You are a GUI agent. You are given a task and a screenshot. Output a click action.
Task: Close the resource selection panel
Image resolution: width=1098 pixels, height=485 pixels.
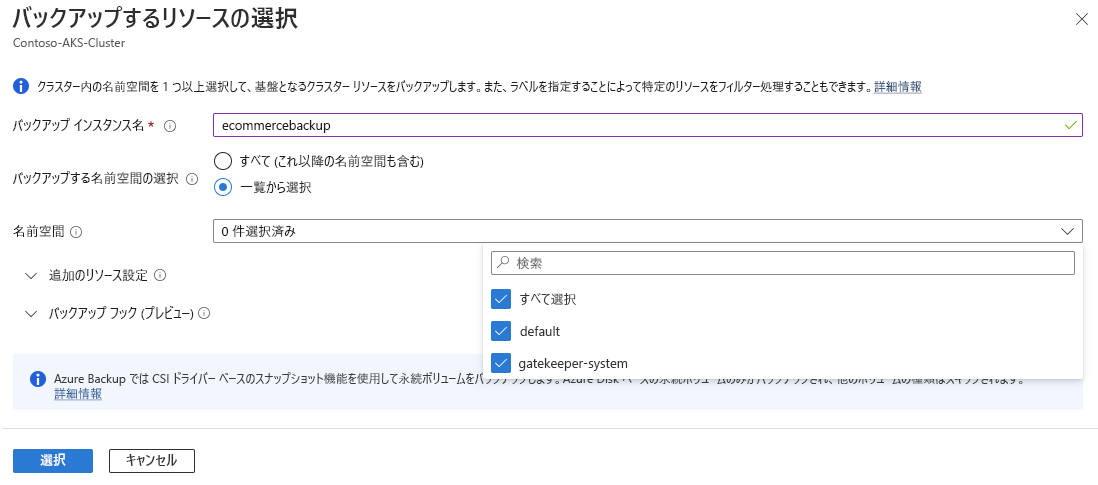tap(1081, 19)
